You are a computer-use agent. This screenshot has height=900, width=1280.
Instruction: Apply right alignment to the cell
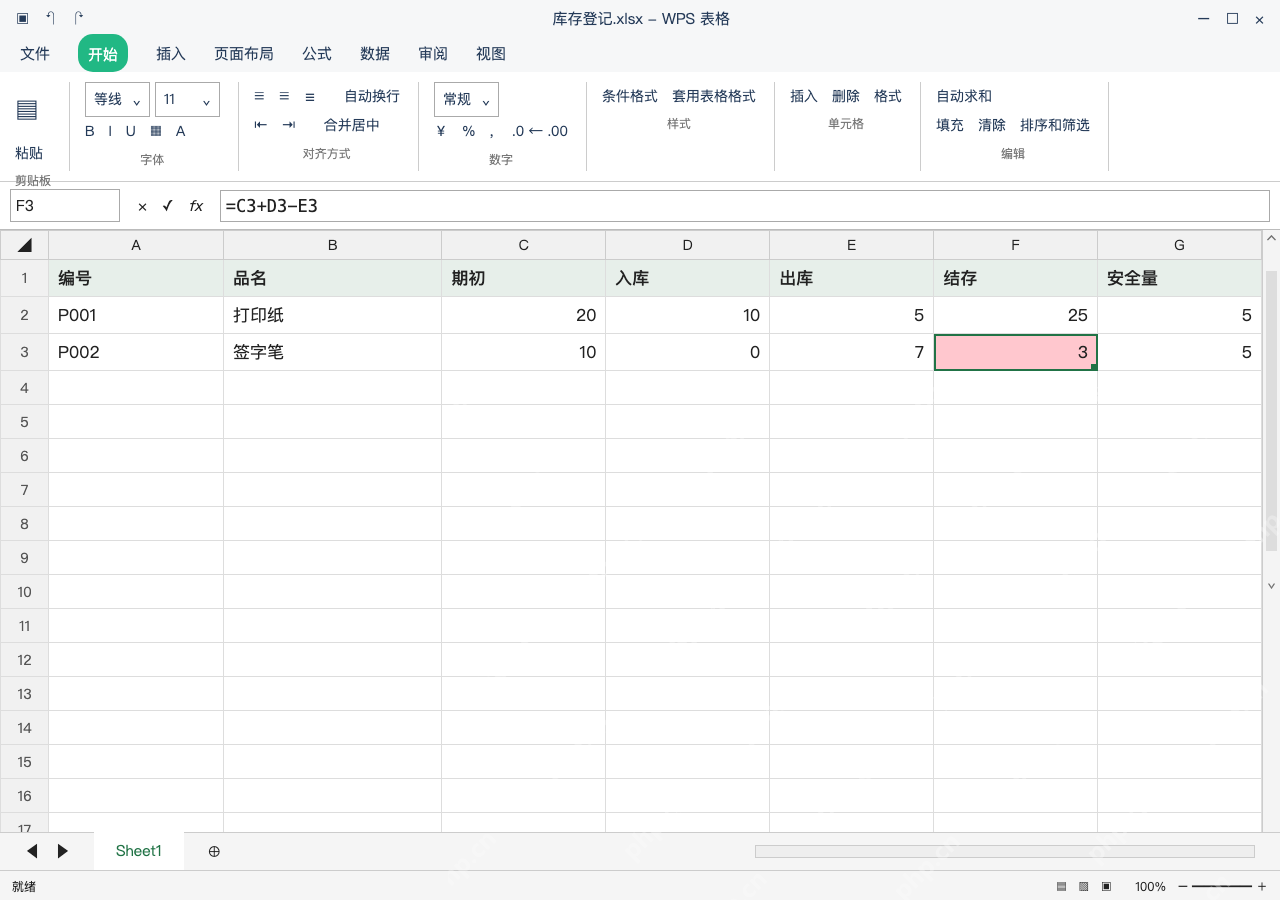coord(310,96)
